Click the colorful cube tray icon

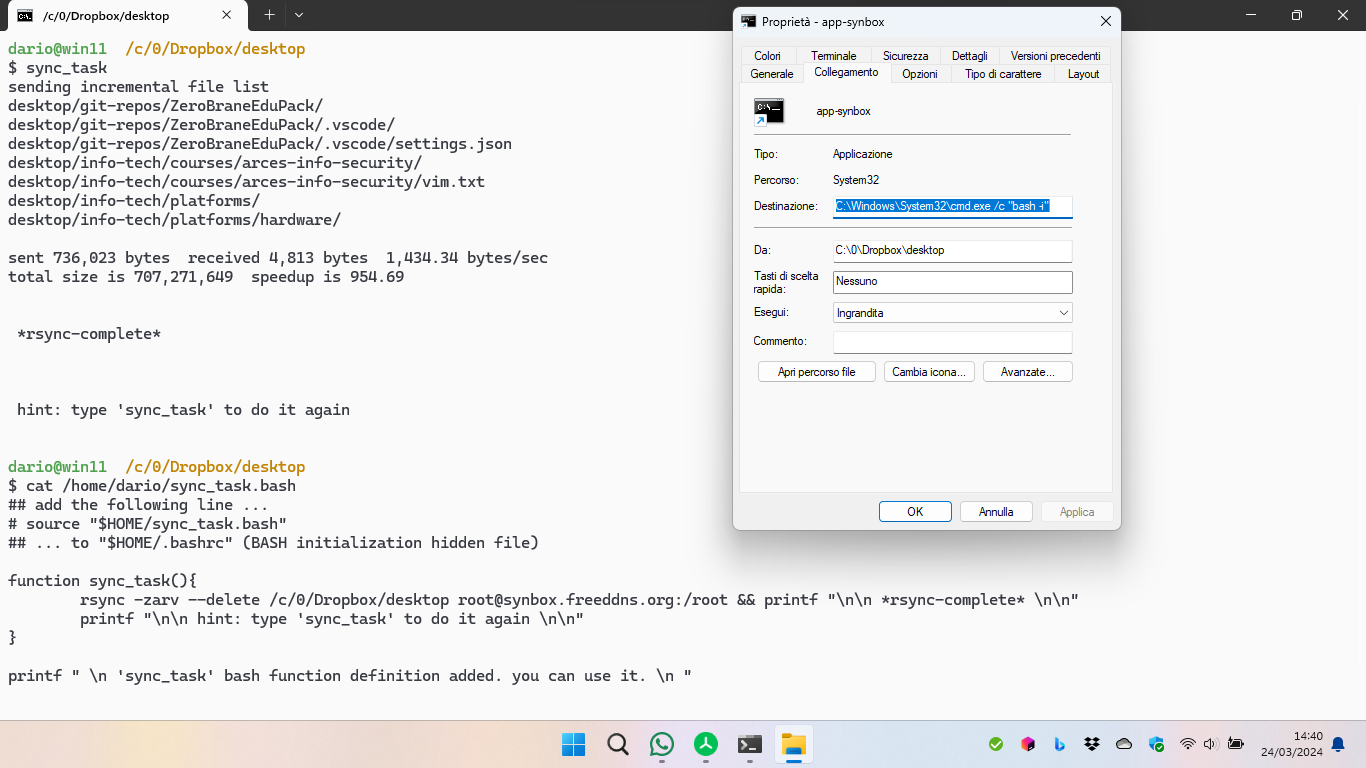point(1028,744)
